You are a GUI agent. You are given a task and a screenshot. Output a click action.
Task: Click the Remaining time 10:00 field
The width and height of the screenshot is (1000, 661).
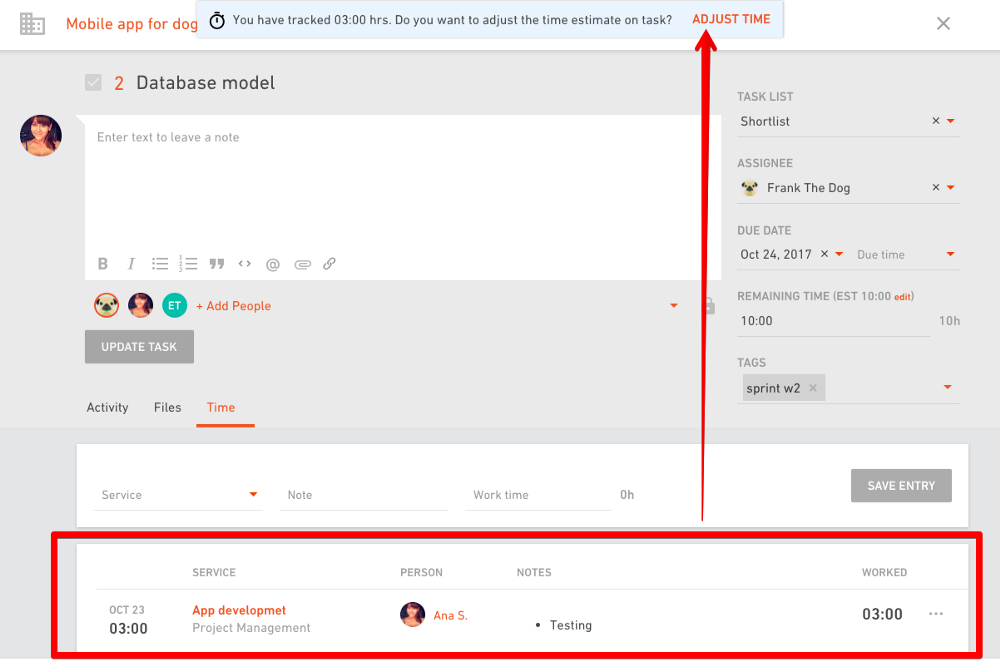(833, 321)
